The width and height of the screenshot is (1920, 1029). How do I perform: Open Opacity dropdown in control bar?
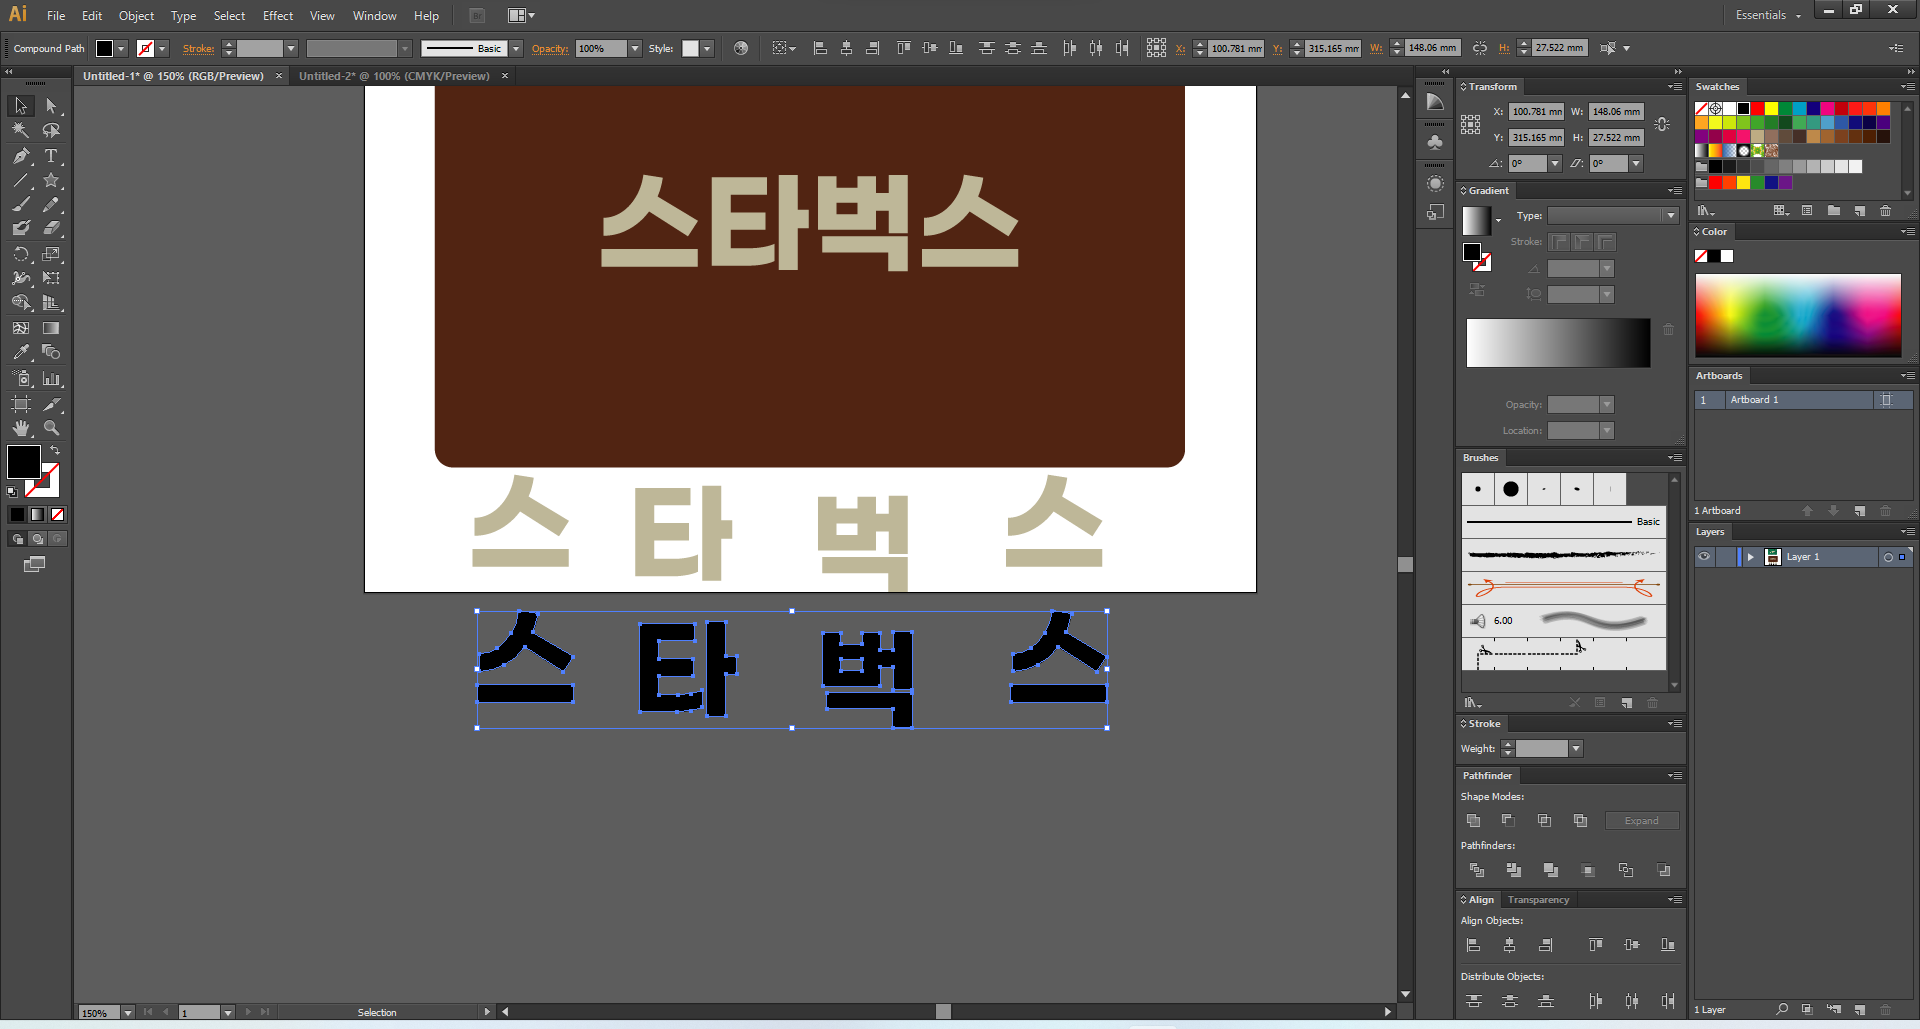[x=635, y=48]
